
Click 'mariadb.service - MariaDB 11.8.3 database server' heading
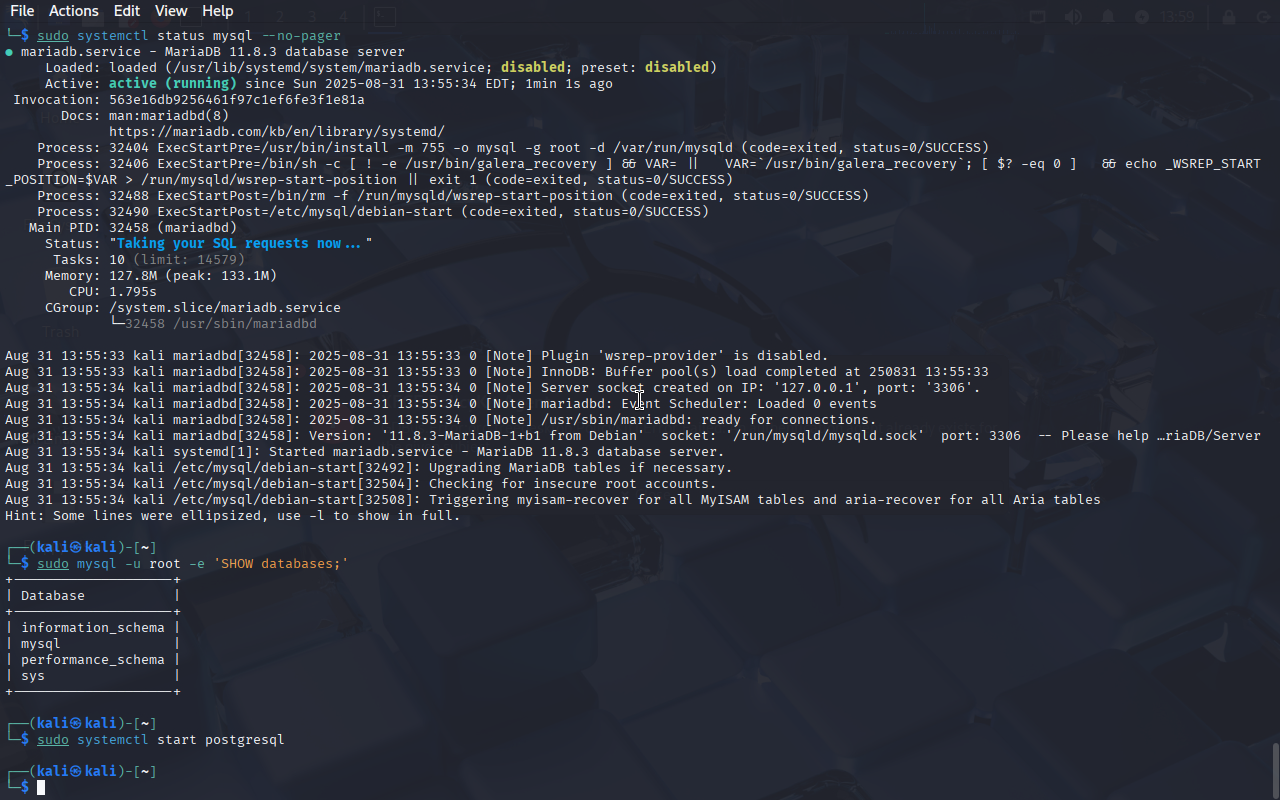pyautogui.click(x=213, y=52)
